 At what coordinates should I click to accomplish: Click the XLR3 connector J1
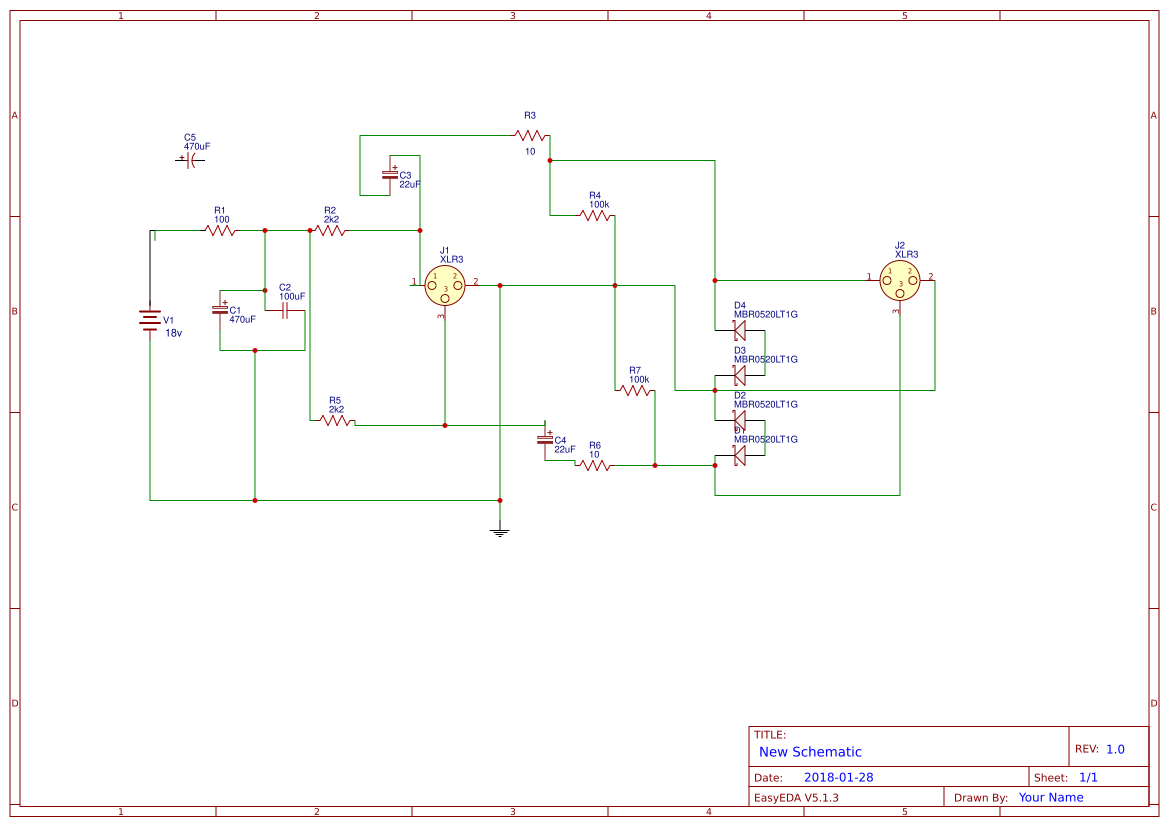coord(444,287)
